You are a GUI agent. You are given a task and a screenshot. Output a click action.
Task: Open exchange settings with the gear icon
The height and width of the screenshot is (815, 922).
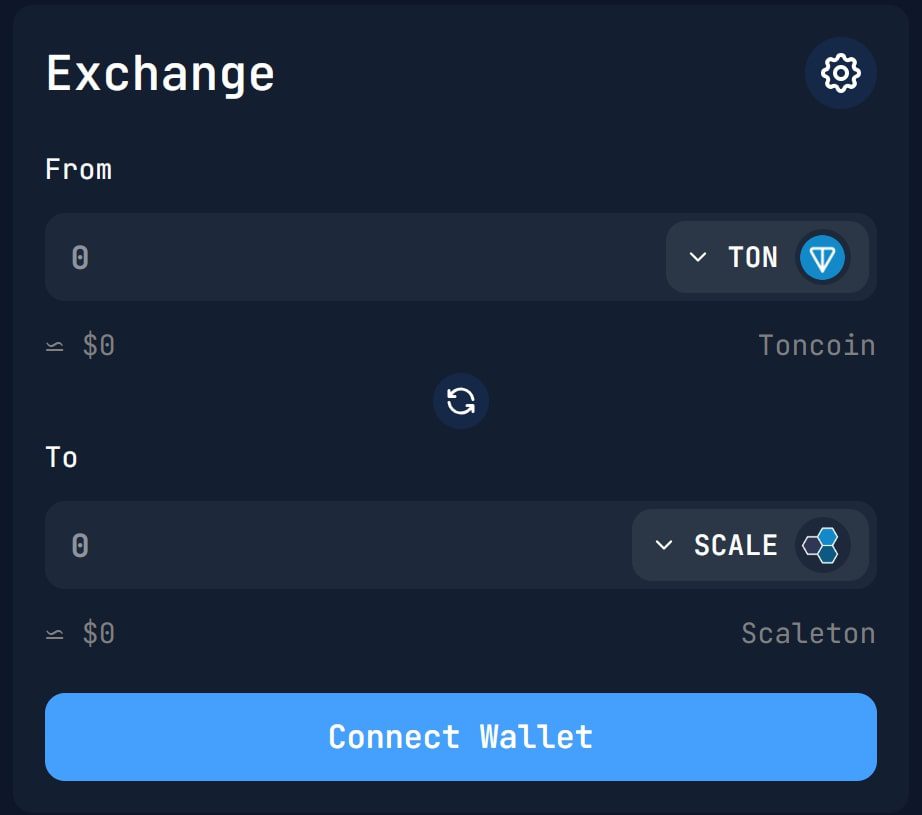840,73
